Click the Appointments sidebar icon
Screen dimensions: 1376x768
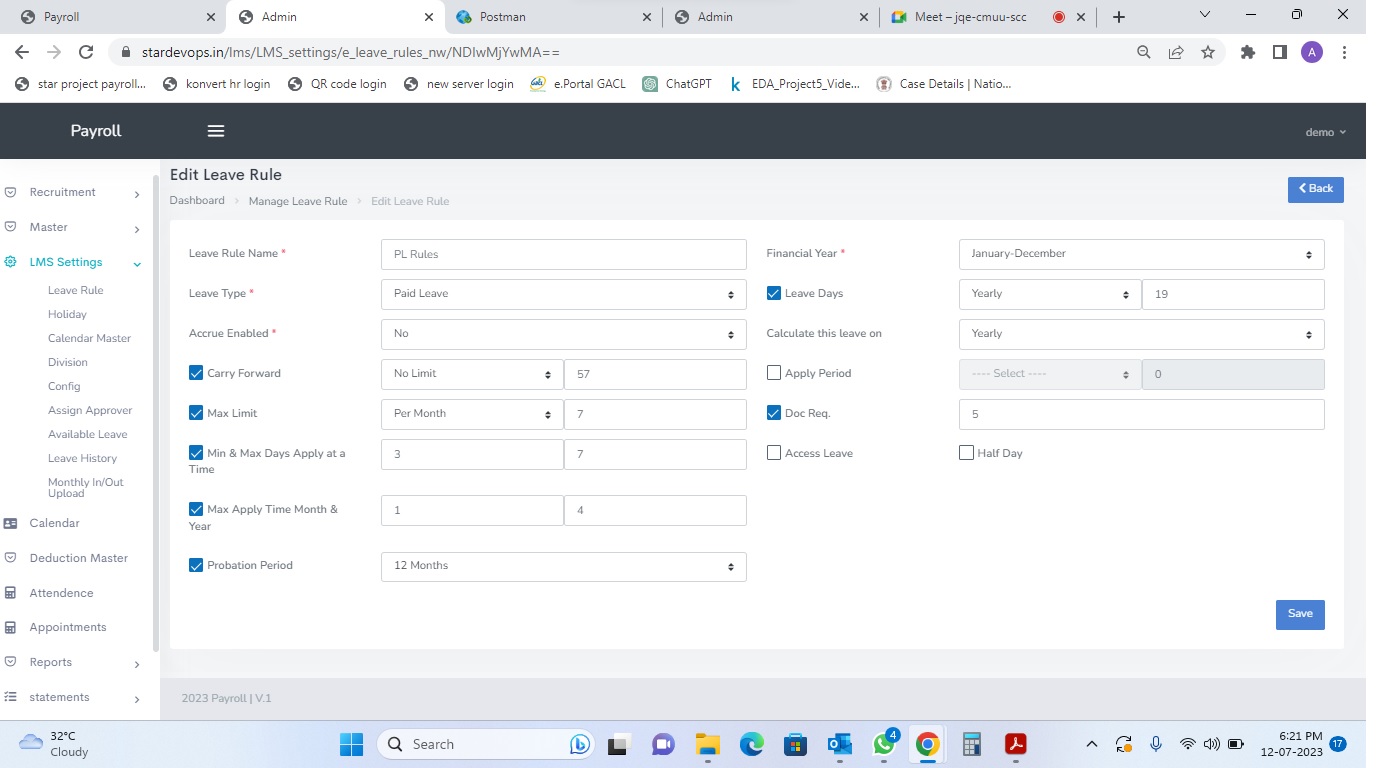[x=11, y=627]
